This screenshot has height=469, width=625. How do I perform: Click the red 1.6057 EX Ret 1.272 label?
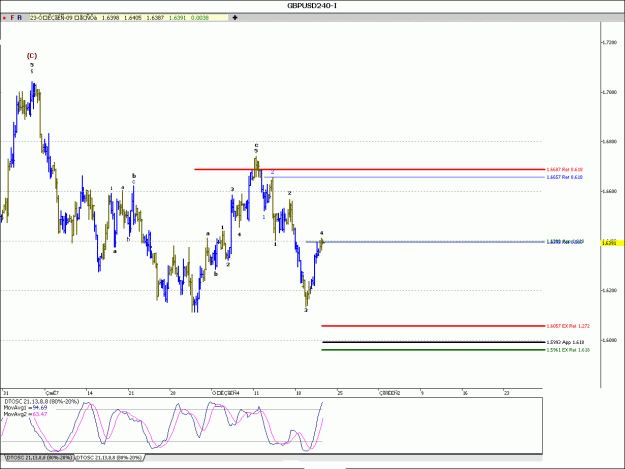(568, 326)
